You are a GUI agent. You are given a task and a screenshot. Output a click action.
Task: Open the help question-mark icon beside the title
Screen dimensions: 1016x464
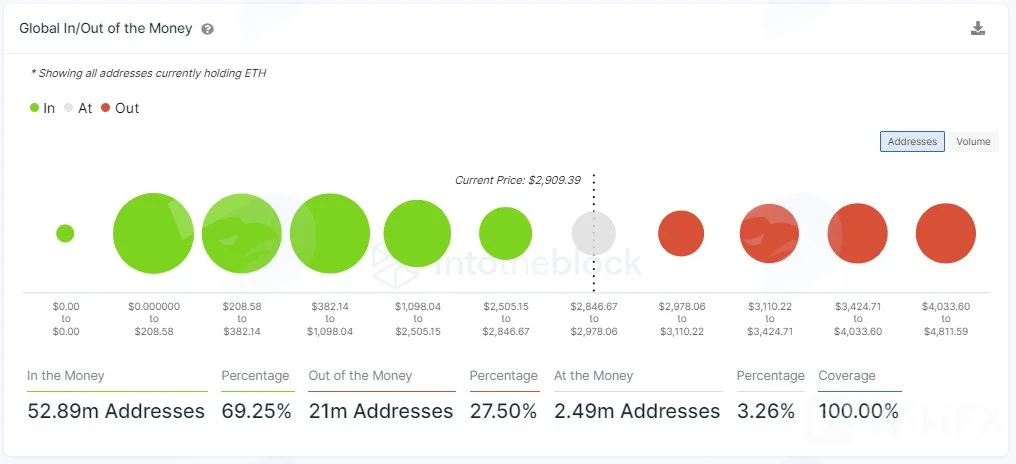(207, 29)
